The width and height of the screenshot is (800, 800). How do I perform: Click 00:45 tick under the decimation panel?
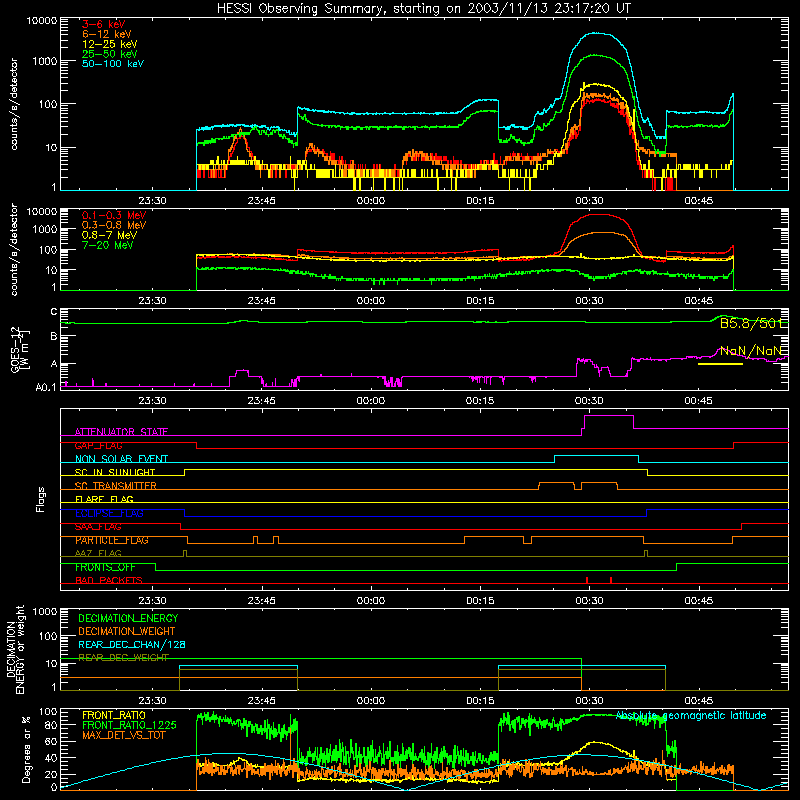[698, 701]
